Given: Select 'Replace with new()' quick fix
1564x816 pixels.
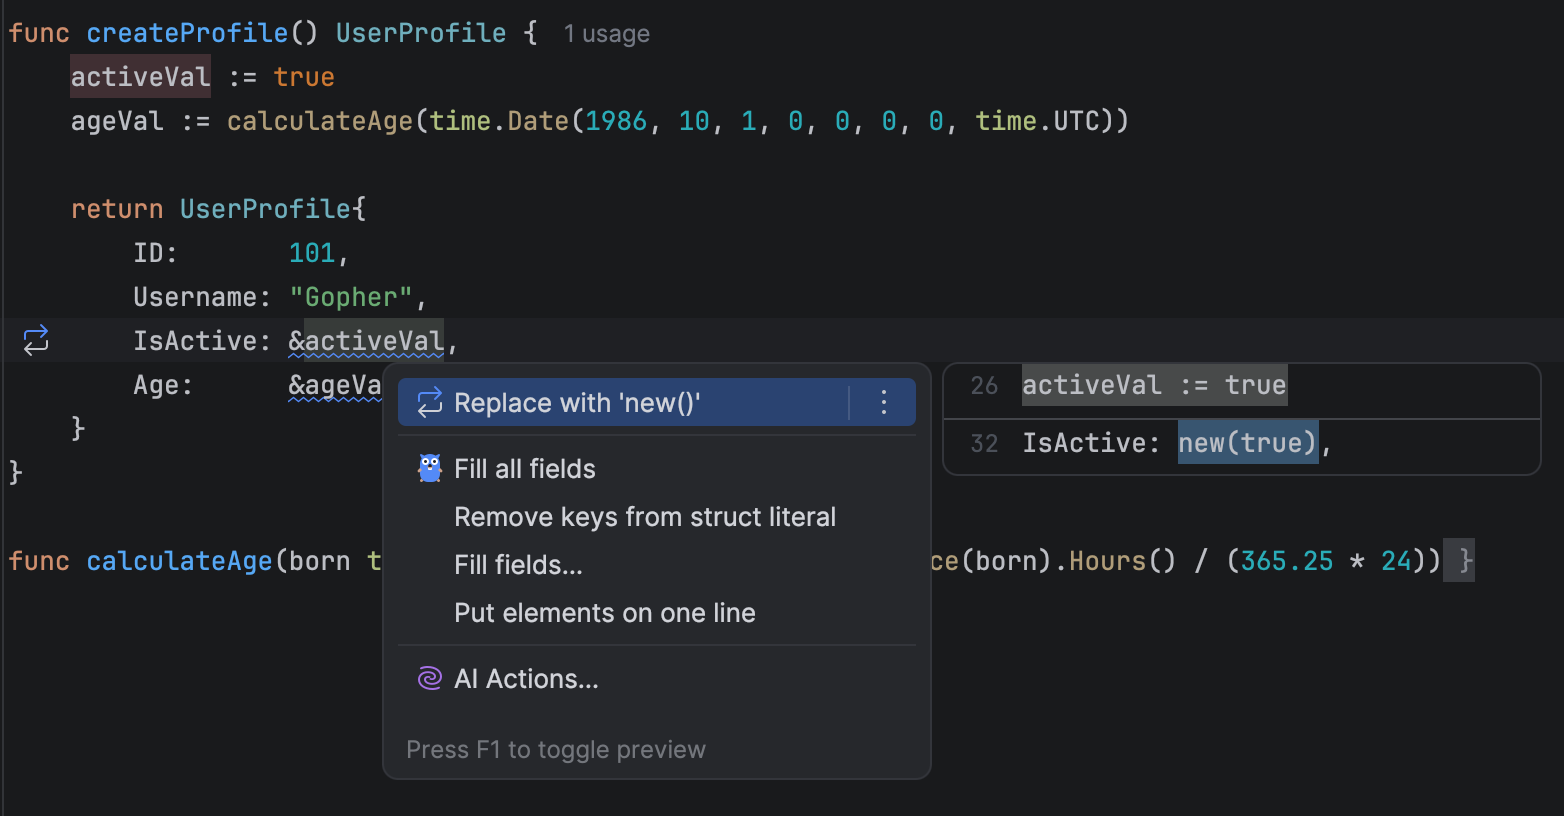Looking at the screenshot, I should click(577, 403).
